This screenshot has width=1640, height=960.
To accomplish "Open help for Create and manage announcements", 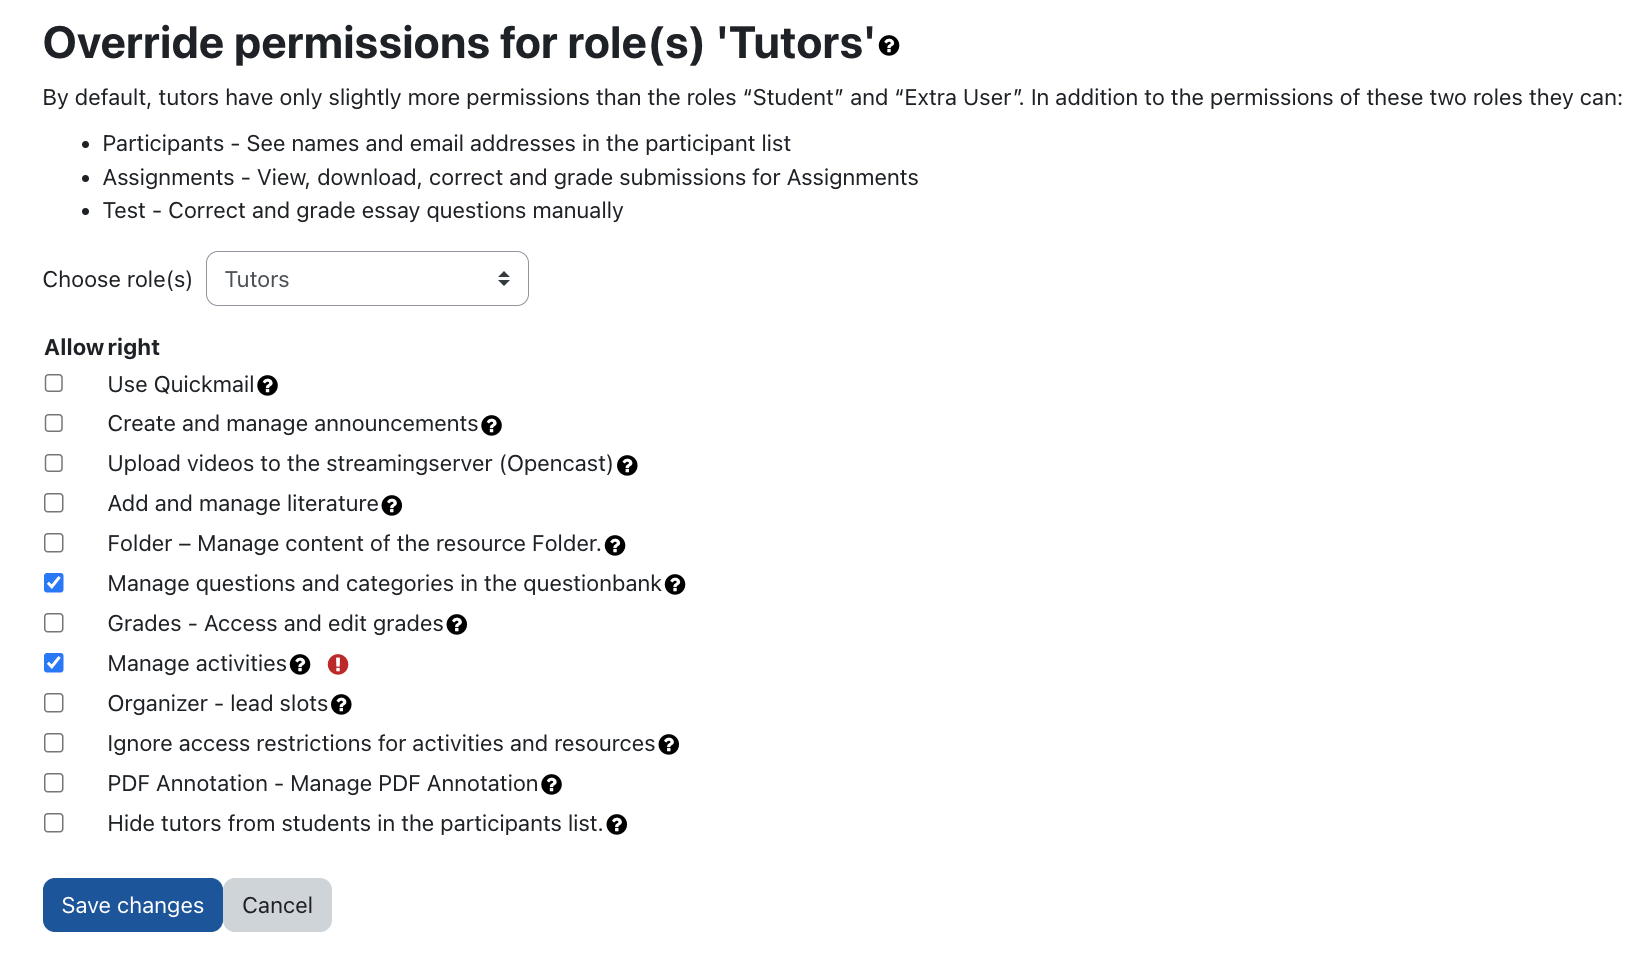I will (x=491, y=426).
